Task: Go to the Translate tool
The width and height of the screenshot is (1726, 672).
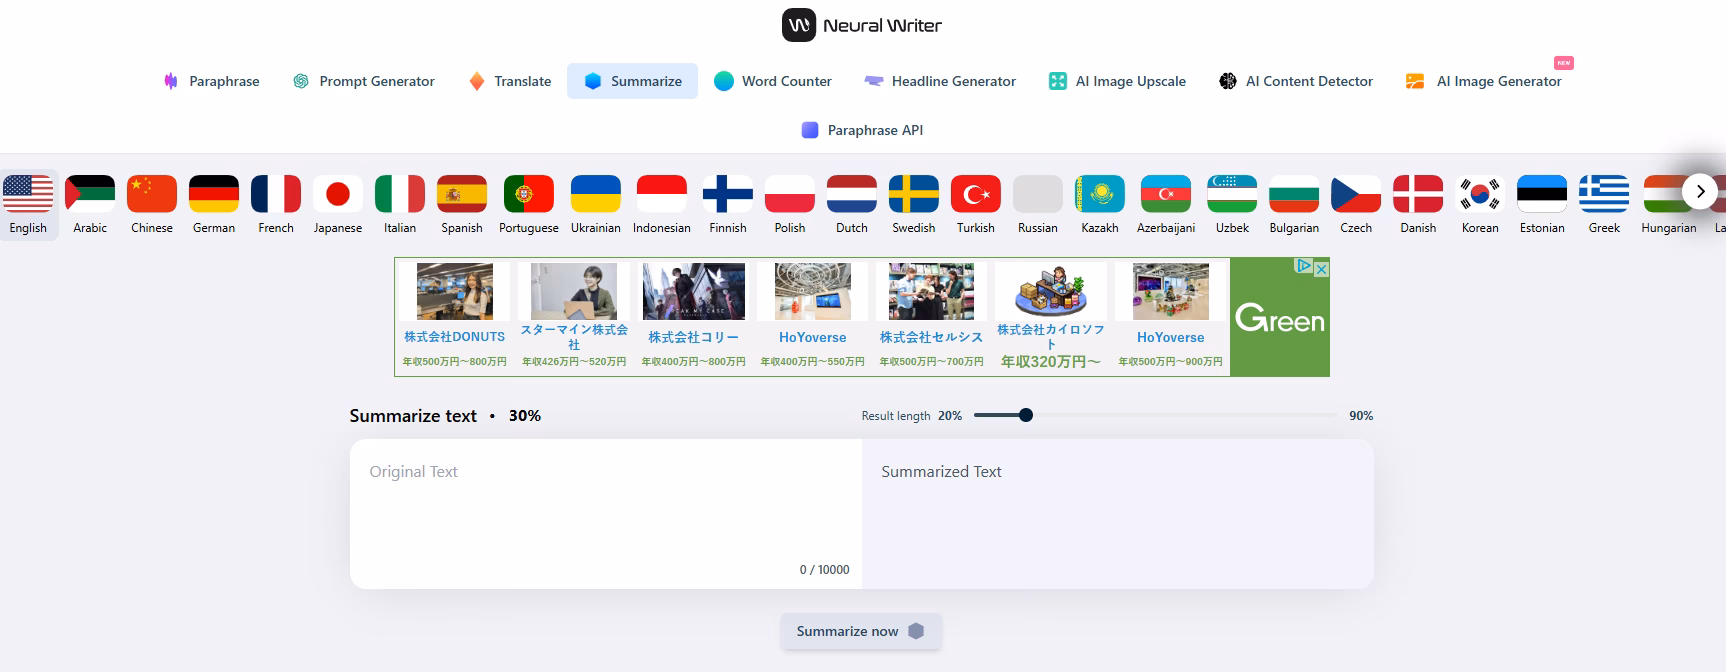Action: point(510,81)
